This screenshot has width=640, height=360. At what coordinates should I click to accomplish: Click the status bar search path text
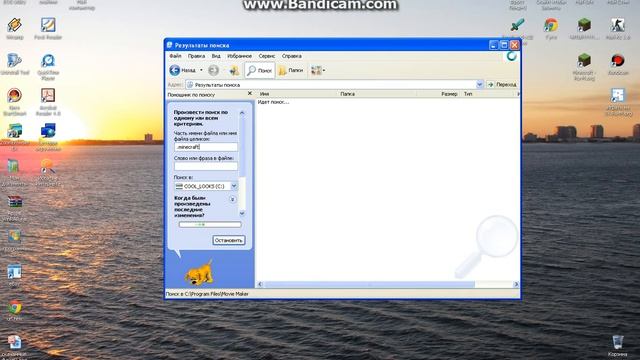coord(207,294)
